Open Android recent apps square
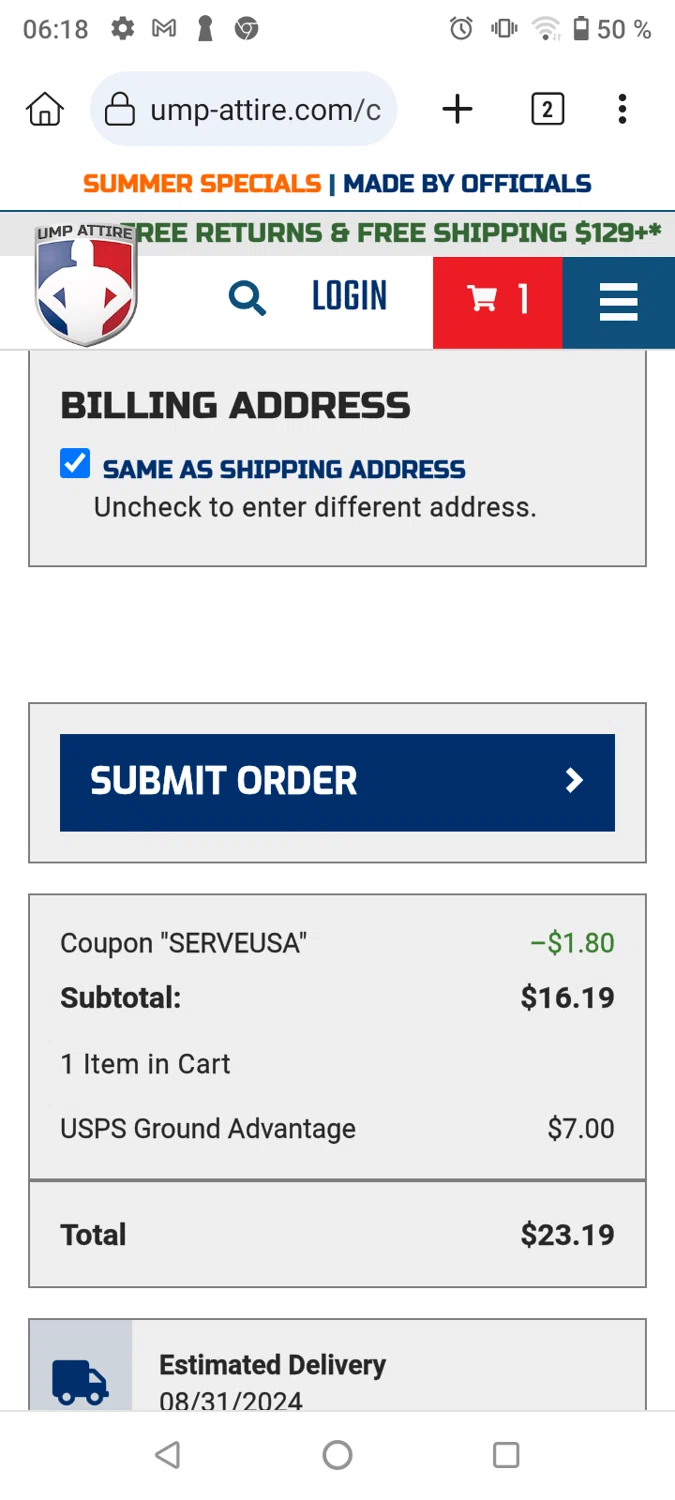675x1500 pixels. [506, 1455]
